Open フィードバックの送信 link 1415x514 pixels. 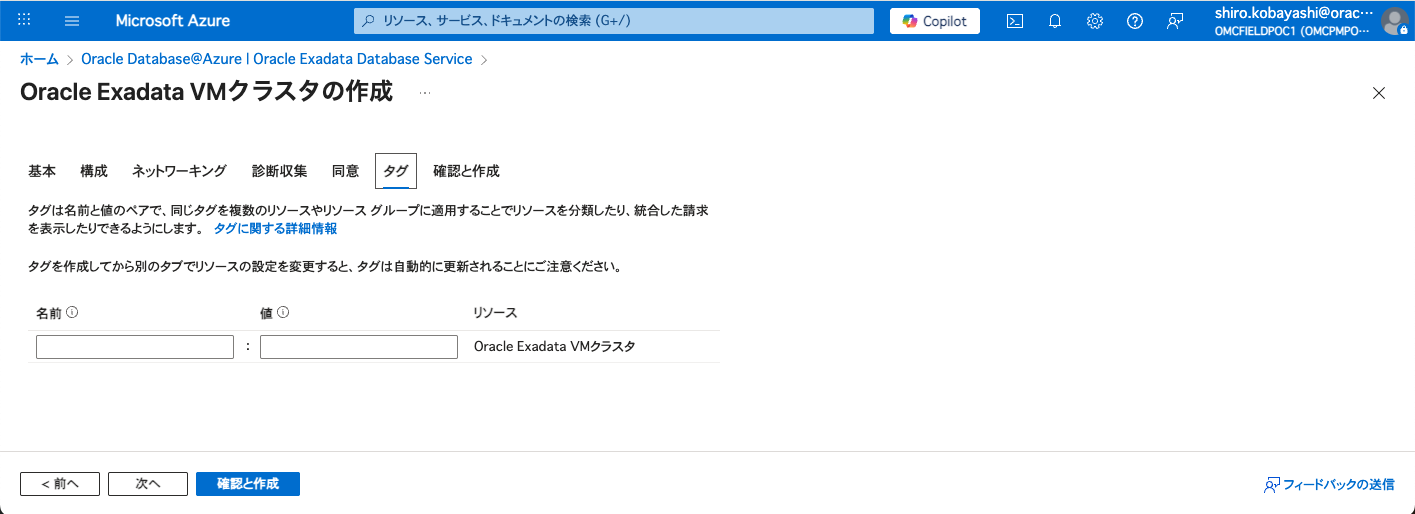pyautogui.click(x=1329, y=484)
